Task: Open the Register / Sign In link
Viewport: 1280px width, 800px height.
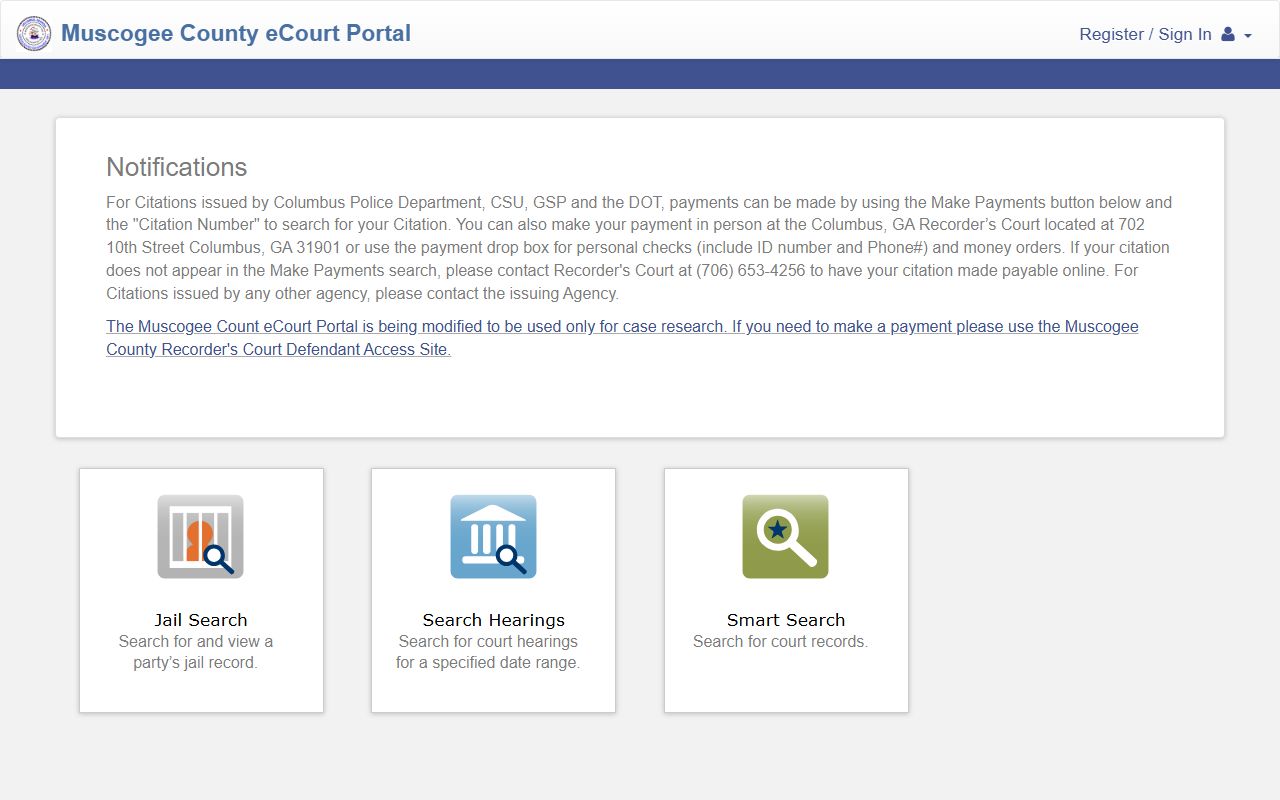Action: coord(1145,34)
